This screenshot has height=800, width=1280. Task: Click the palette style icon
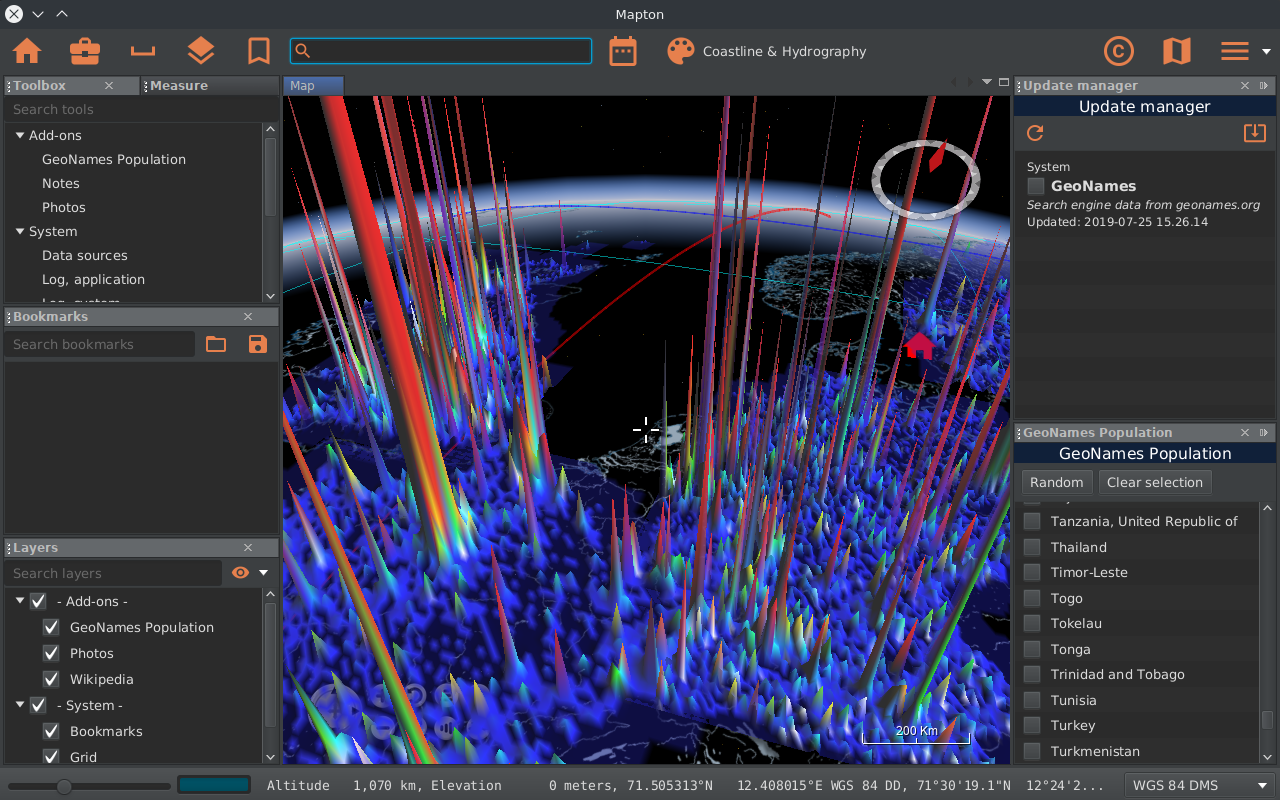681,51
